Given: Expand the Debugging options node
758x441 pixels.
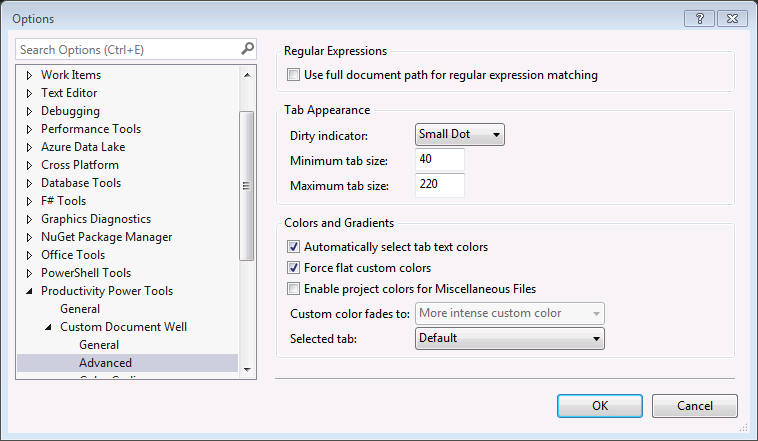Looking at the screenshot, I should (x=29, y=111).
